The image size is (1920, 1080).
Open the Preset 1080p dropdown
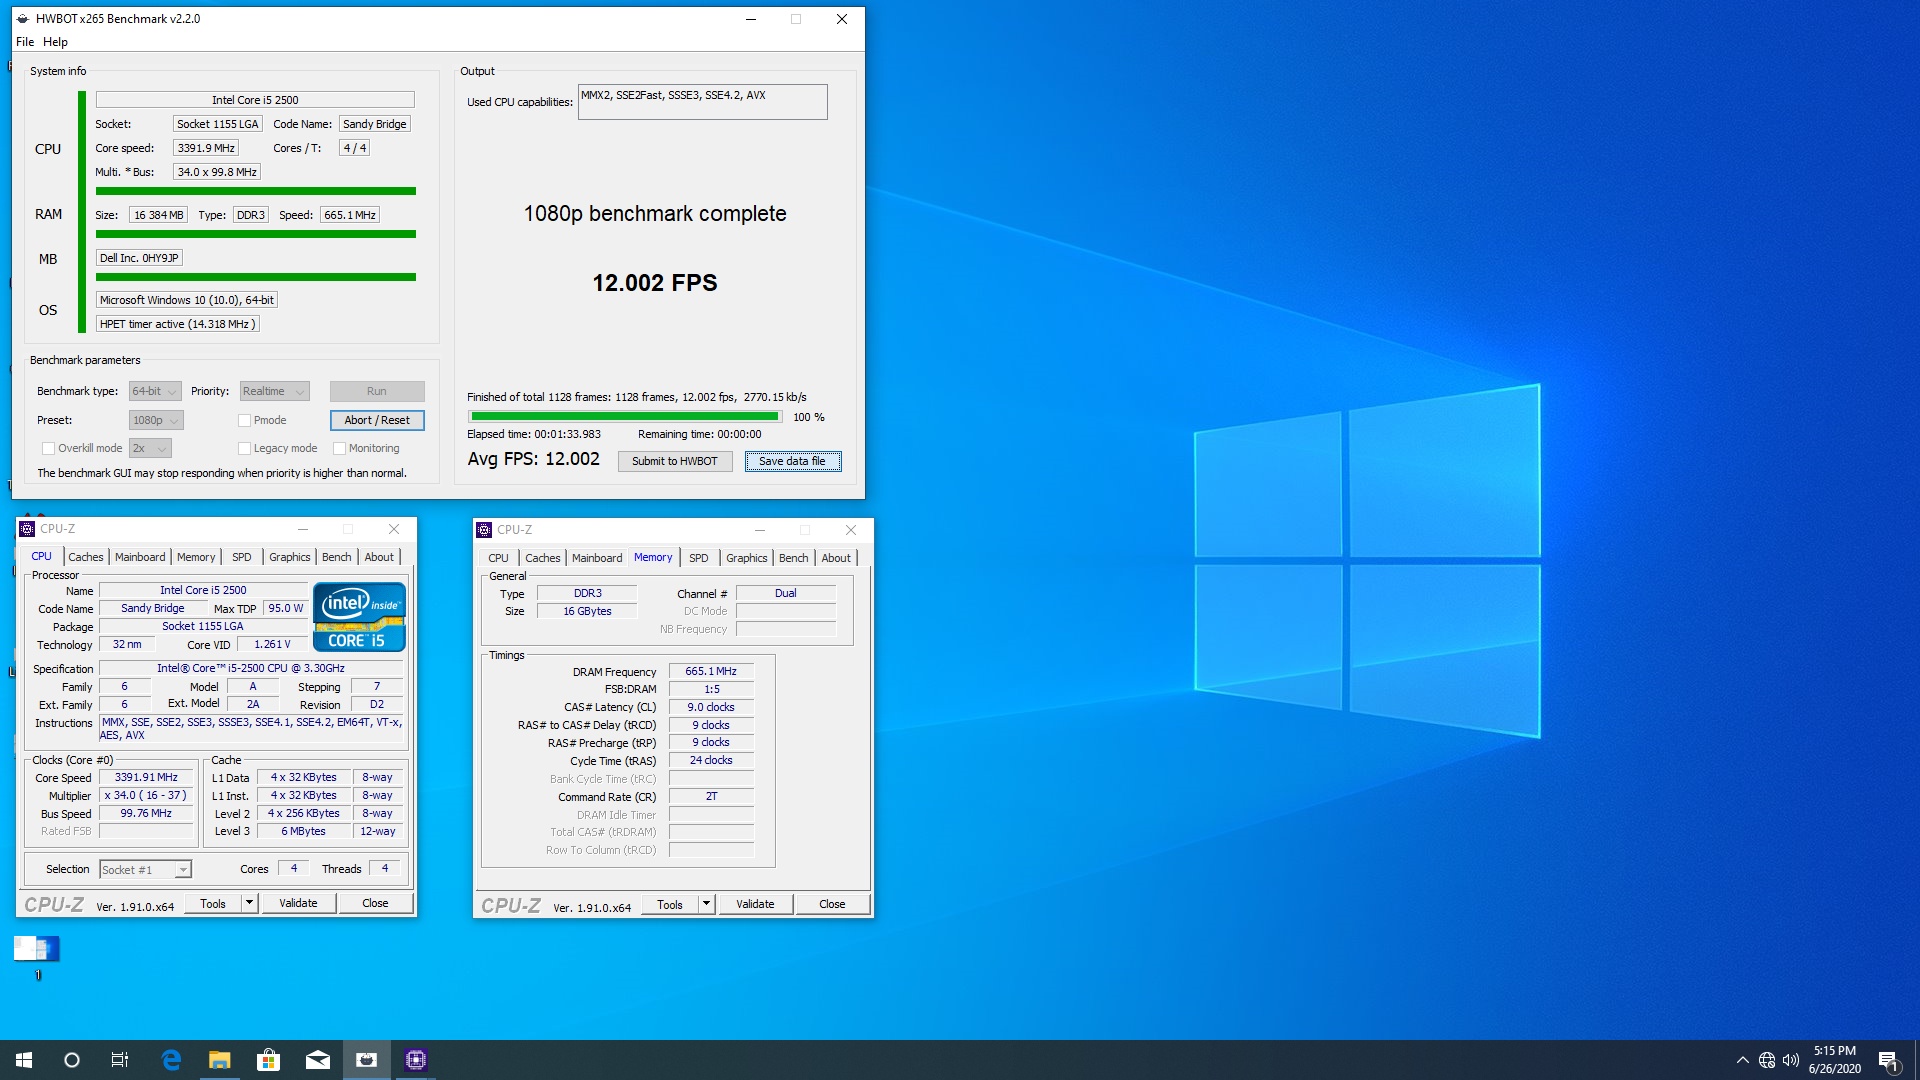pos(156,421)
